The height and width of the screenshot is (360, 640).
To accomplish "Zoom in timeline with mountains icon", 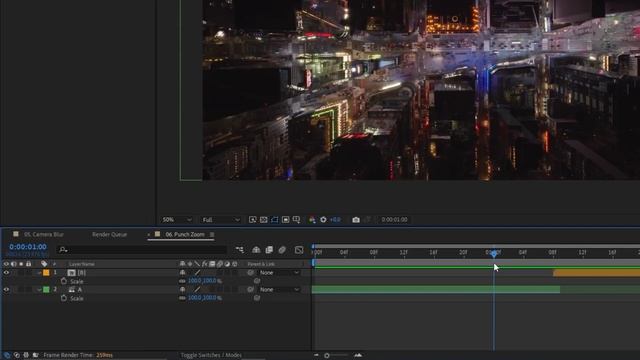I will (358, 355).
